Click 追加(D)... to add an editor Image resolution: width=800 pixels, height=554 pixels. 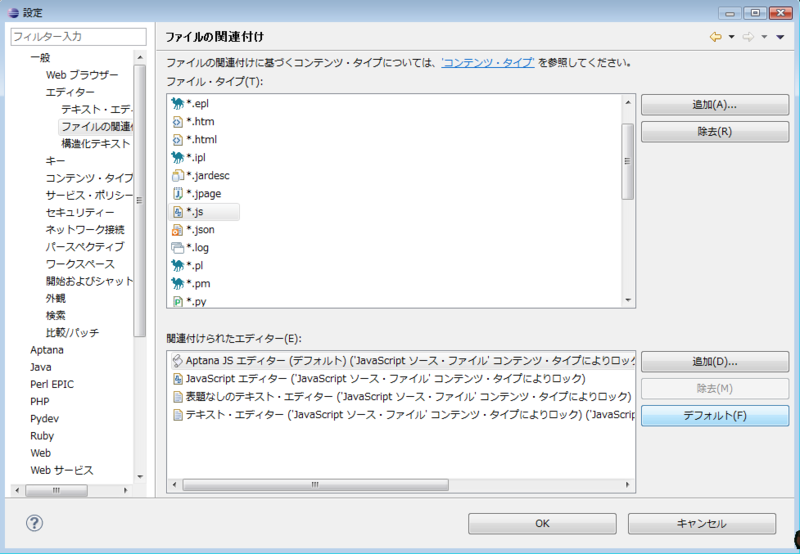point(715,362)
